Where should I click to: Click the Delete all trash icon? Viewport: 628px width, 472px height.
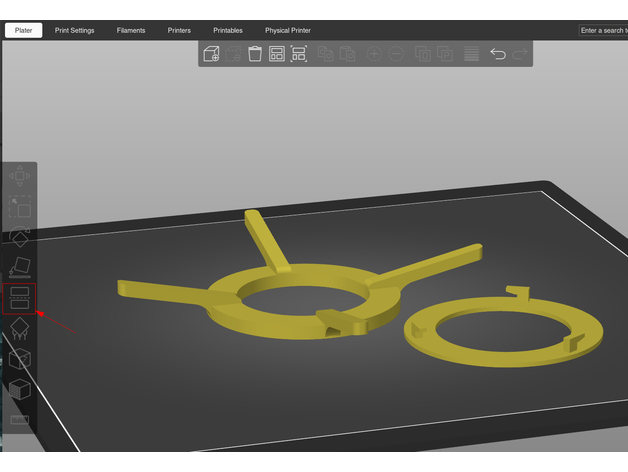[x=255, y=54]
